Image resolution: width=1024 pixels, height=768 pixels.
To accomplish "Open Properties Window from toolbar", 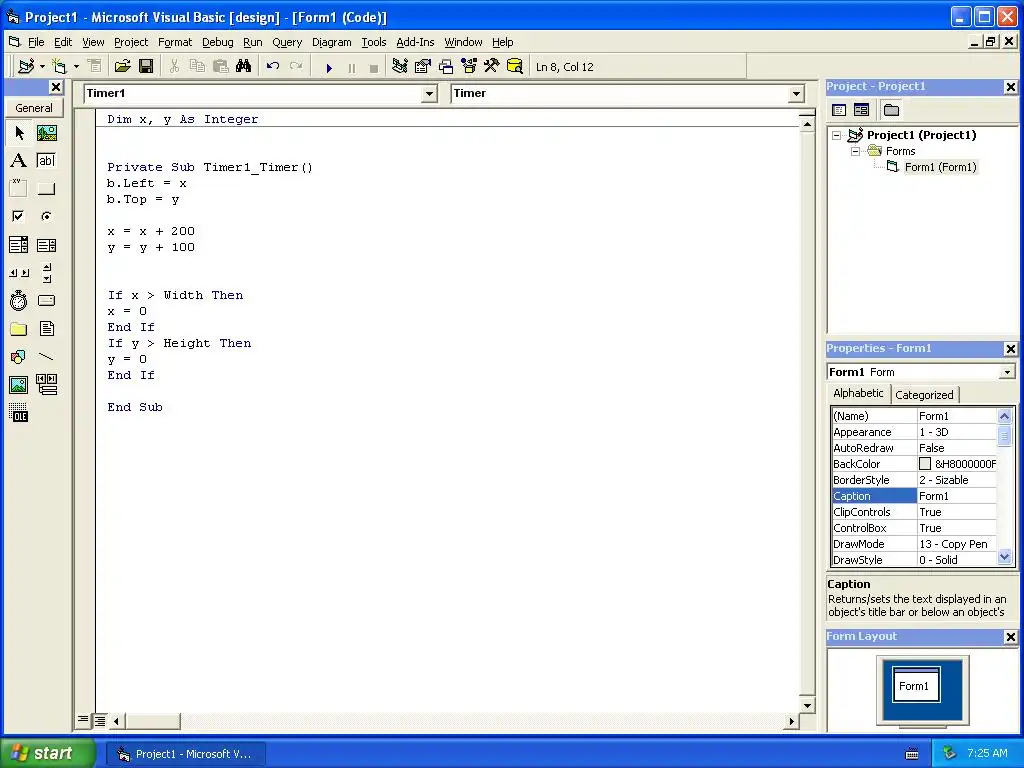I will [x=423, y=66].
